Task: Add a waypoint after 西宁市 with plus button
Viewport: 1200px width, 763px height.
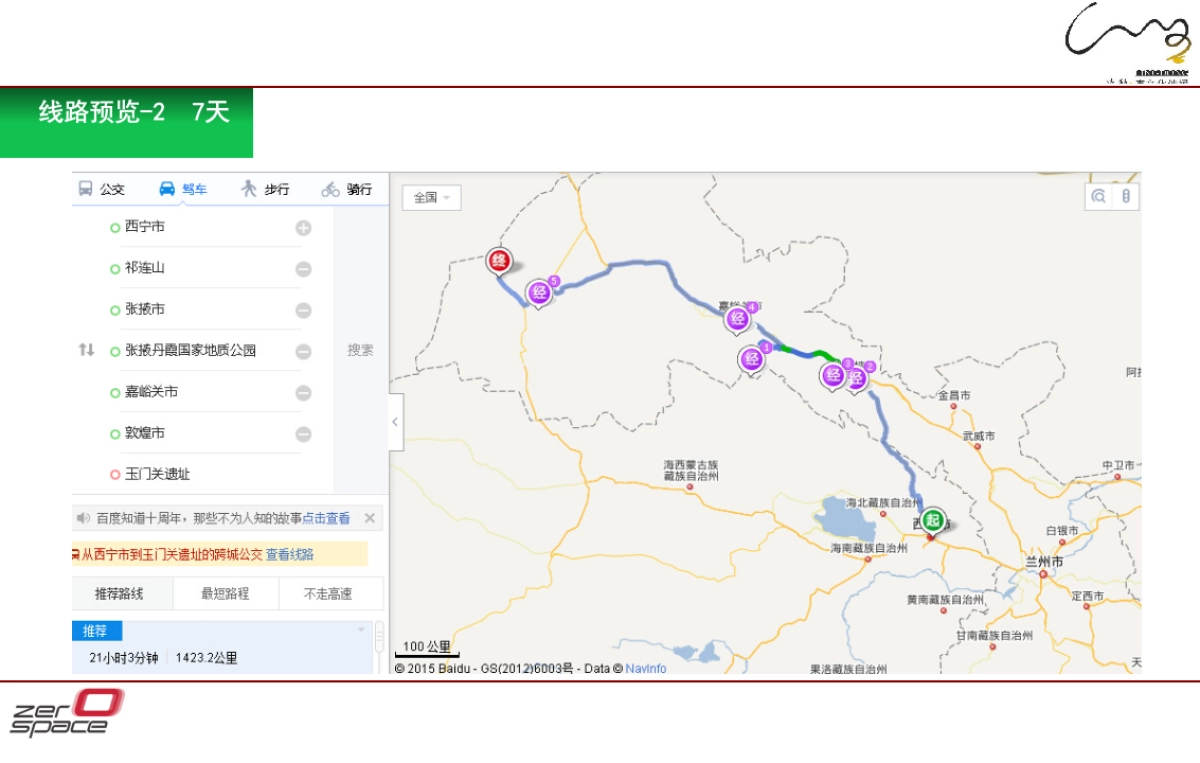Action: pyautogui.click(x=303, y=227)
